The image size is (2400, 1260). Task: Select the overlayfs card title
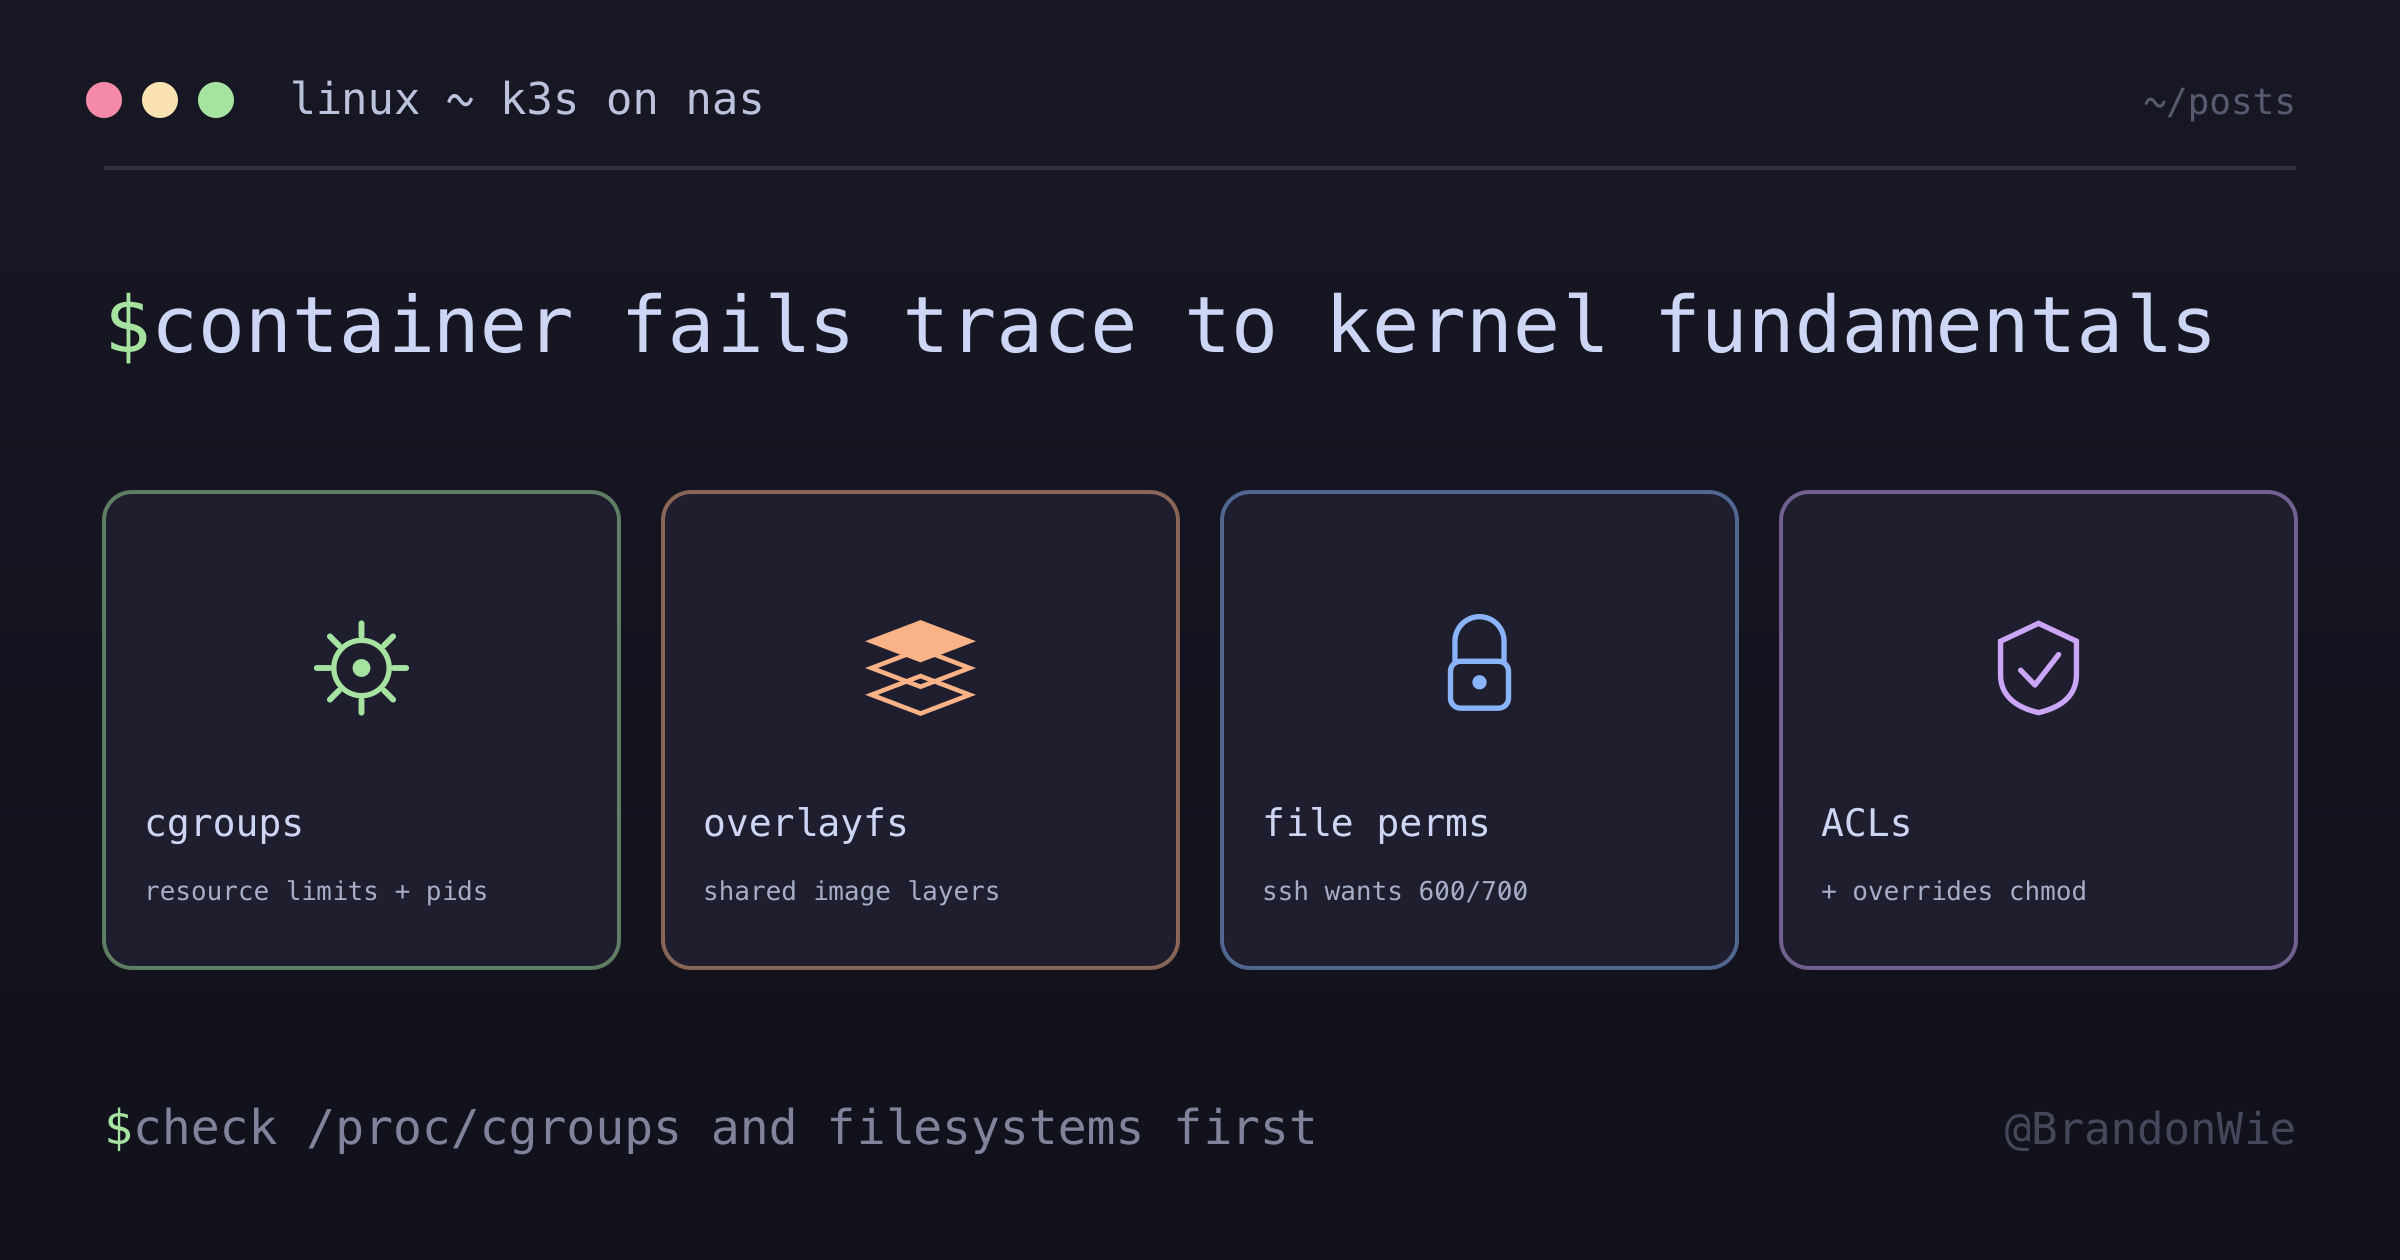coord(806,824)
